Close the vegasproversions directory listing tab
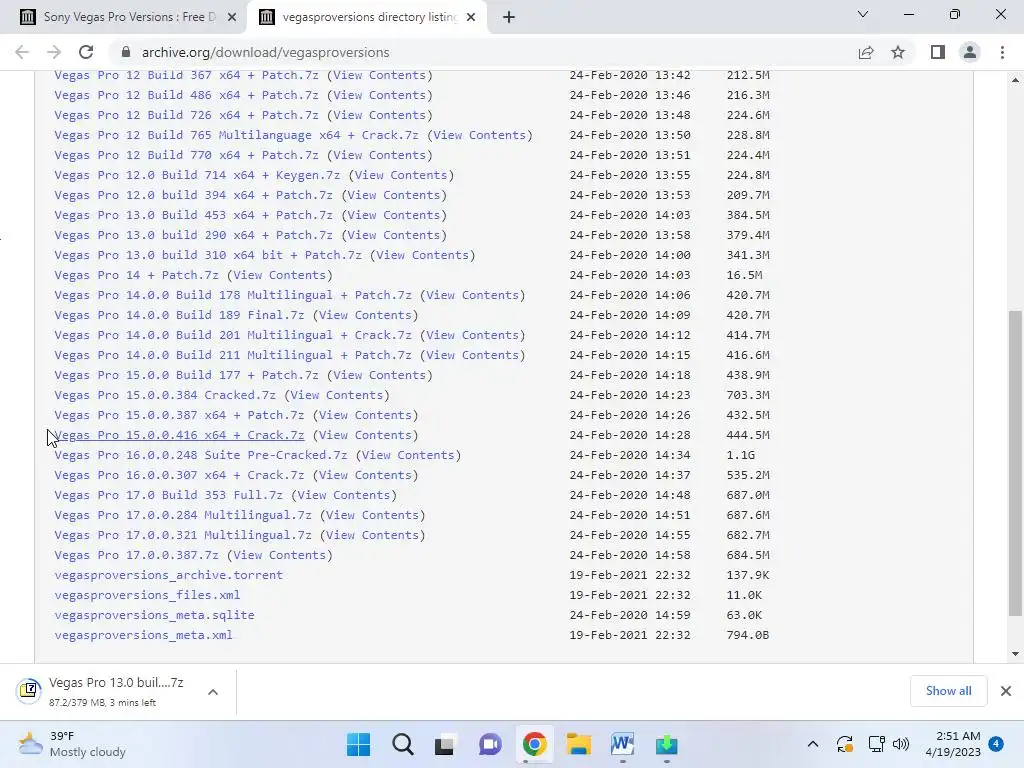The height and width of the screenshot is (768, 1024). tap(471, 18)
